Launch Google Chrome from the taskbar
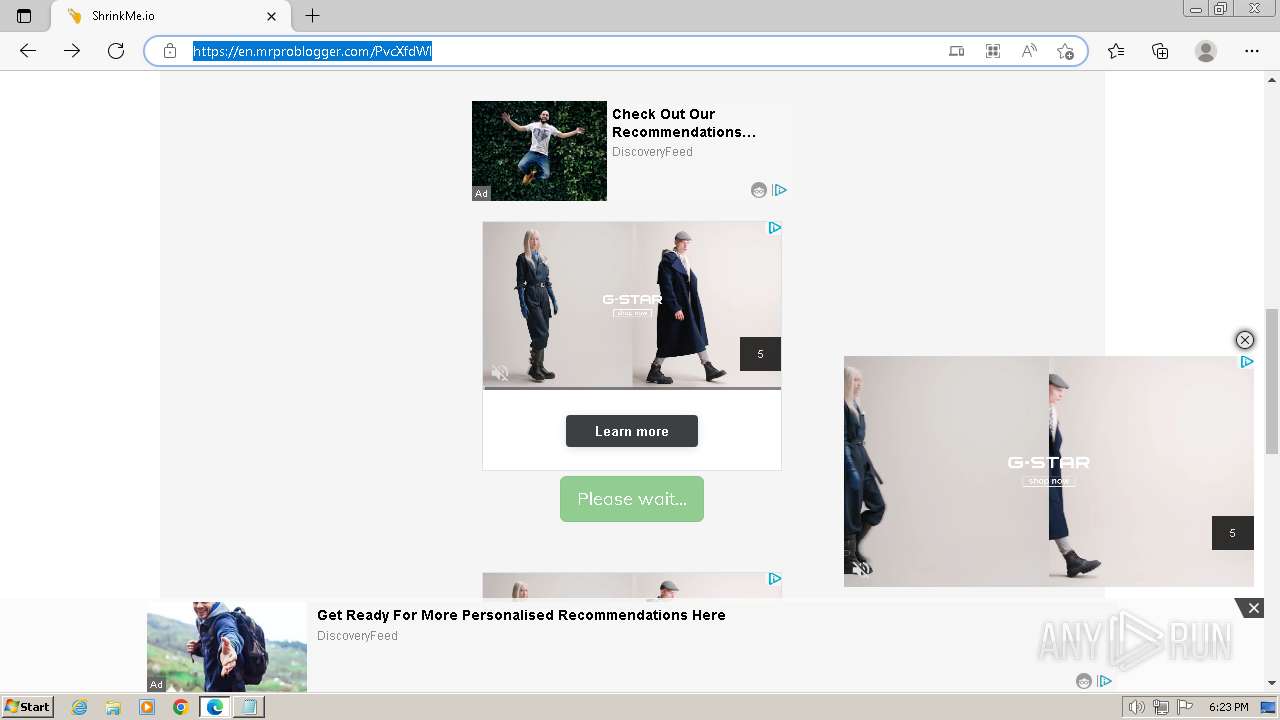Screen dimensions: 1280x720 [180, 707]
